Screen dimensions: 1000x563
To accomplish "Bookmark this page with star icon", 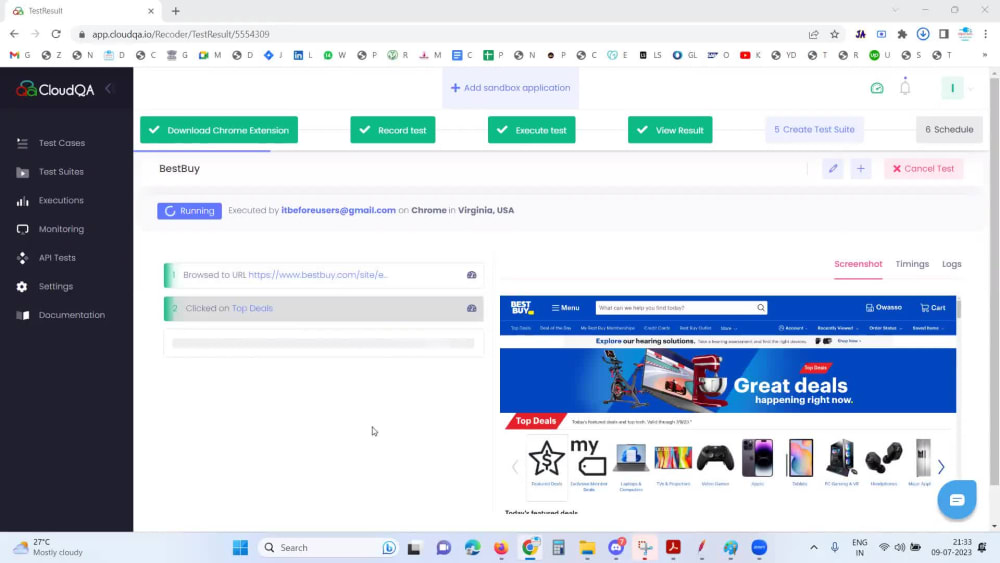I will (834, 34).
